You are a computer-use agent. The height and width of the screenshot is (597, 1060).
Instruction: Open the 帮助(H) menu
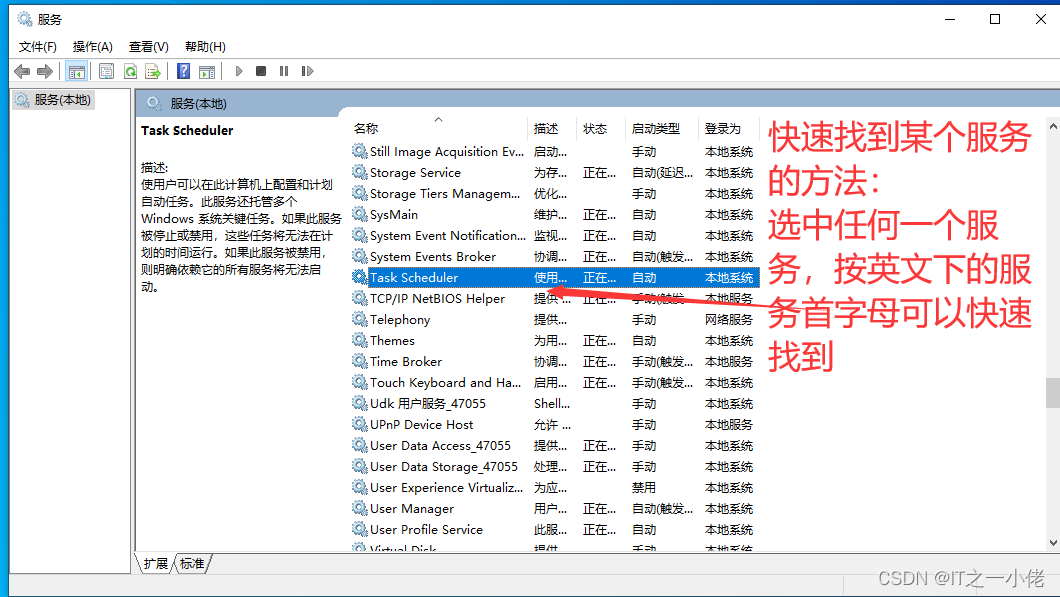pyautogui.click(x=206, y=47)
